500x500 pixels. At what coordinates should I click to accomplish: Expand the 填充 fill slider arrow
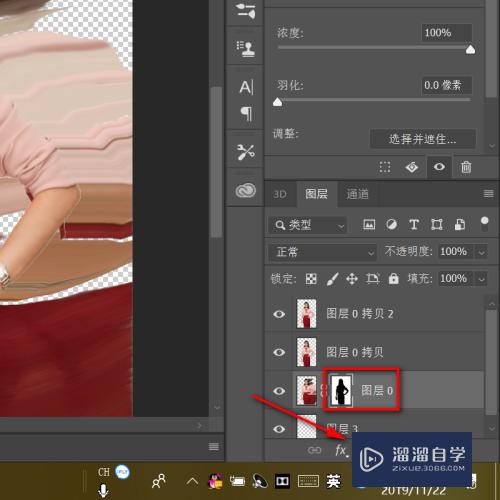point(481,279)
